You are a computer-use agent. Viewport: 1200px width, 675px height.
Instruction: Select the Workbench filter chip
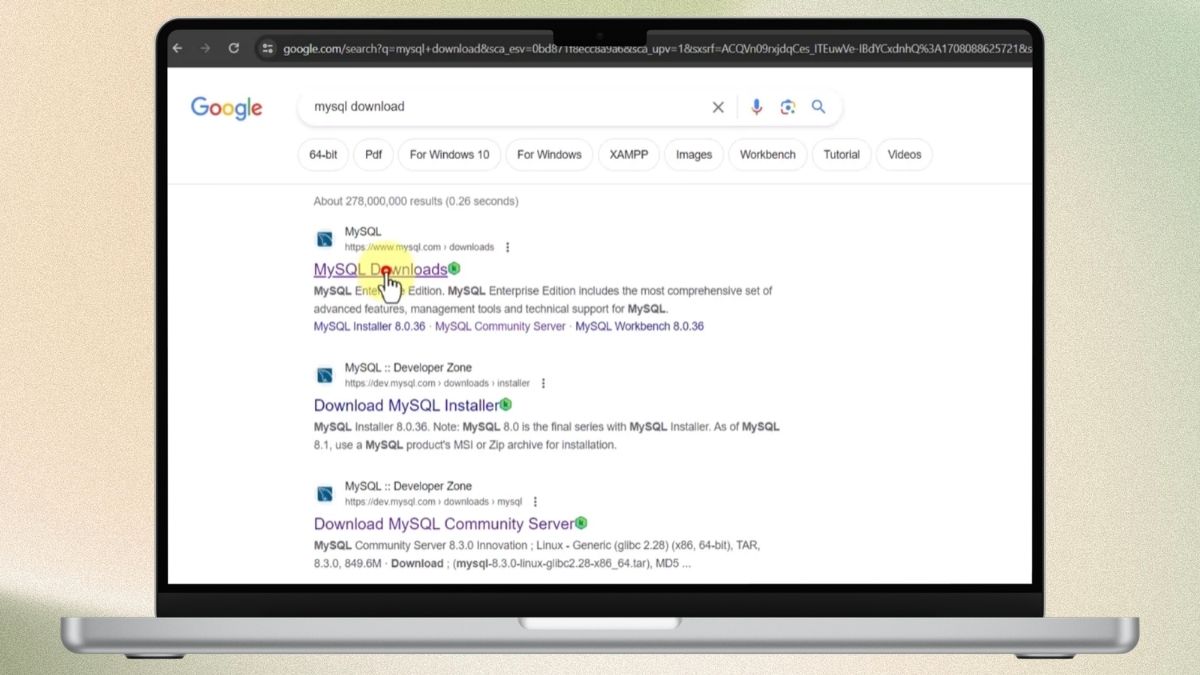click(768, 155)
